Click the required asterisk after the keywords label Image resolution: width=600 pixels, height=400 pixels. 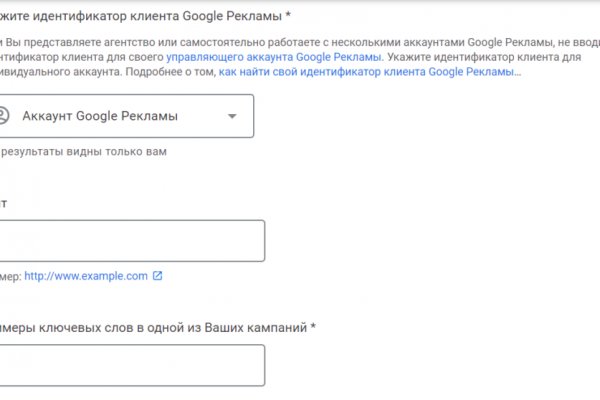tap(313, 327)
